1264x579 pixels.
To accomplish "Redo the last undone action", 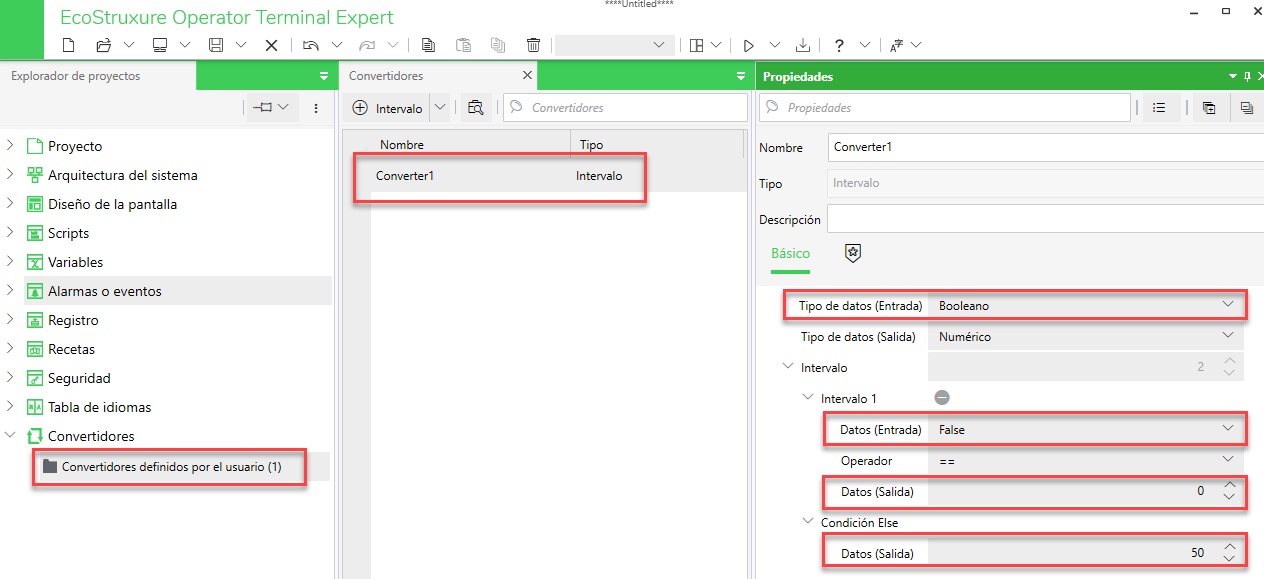I will coord(367,45).
